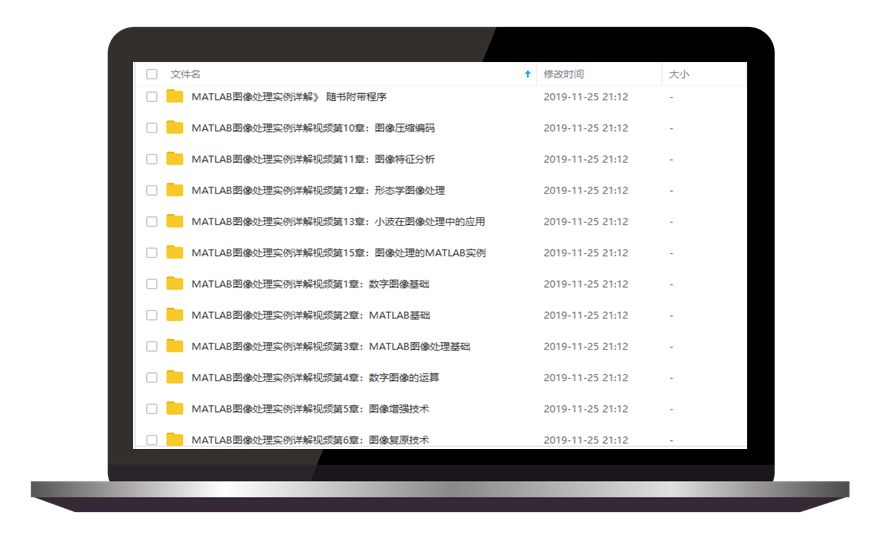Open folder 第10章：图像压缩编码
881x541 pixels.
(313, 128)
